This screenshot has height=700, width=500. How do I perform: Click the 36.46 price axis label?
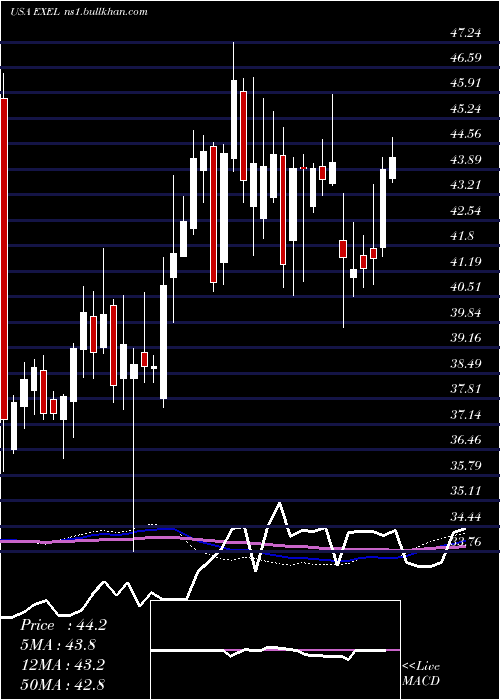(x=466, y=440)
